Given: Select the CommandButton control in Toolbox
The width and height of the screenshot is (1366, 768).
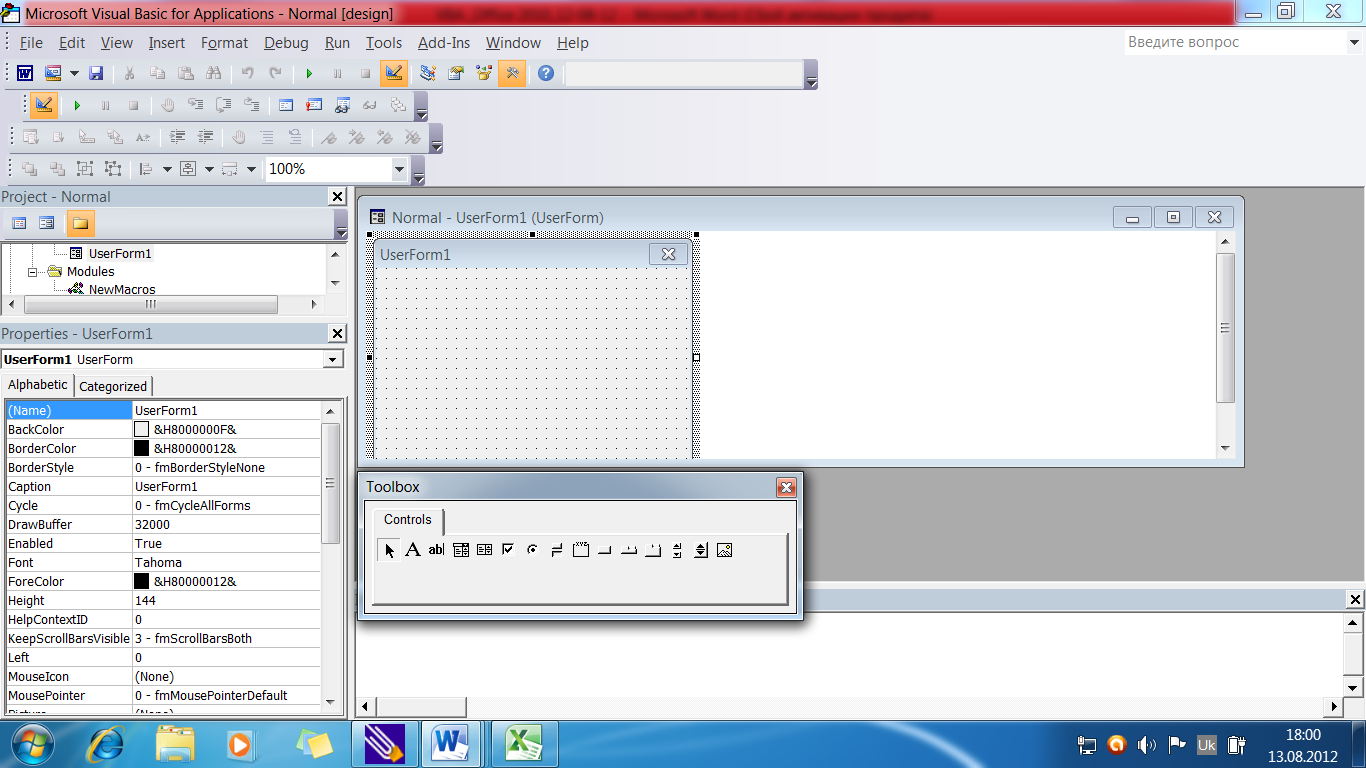Looking at the screenshot, I should click(x=605, y=549).
